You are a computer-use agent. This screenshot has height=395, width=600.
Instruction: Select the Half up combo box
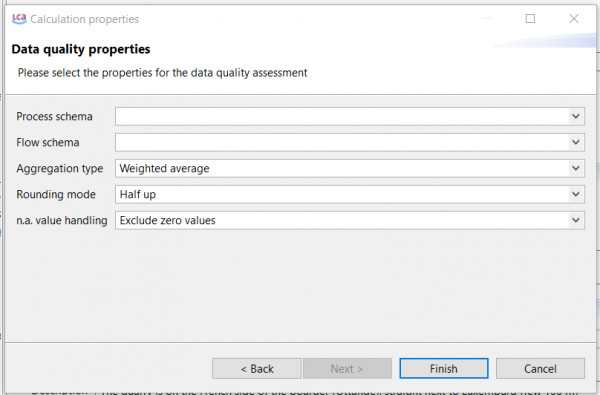click(x=350, y=194)
